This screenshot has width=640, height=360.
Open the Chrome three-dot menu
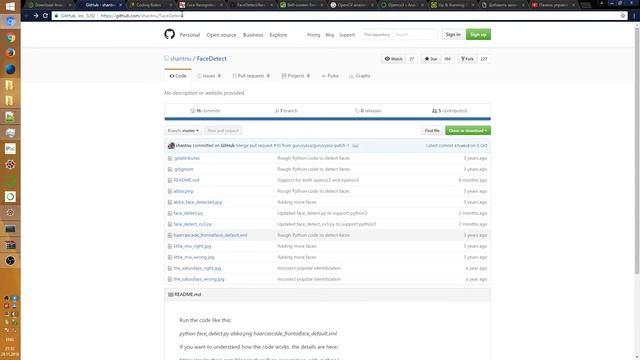[634, 16]
